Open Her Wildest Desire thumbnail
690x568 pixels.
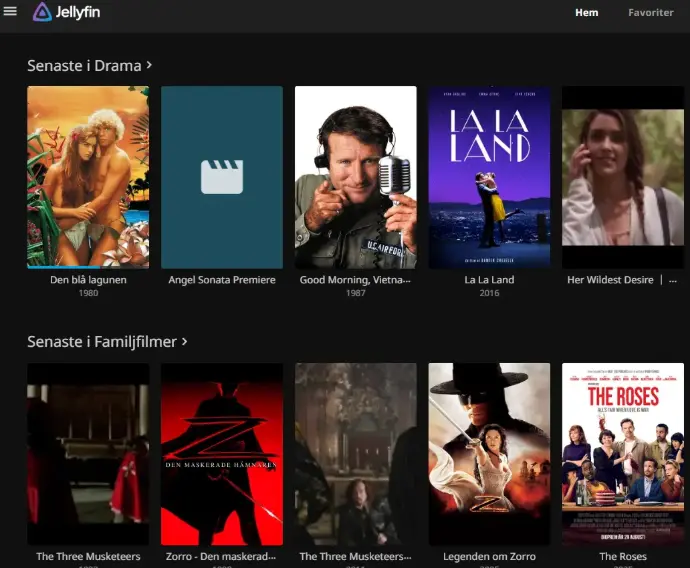[x=623, y=176]
